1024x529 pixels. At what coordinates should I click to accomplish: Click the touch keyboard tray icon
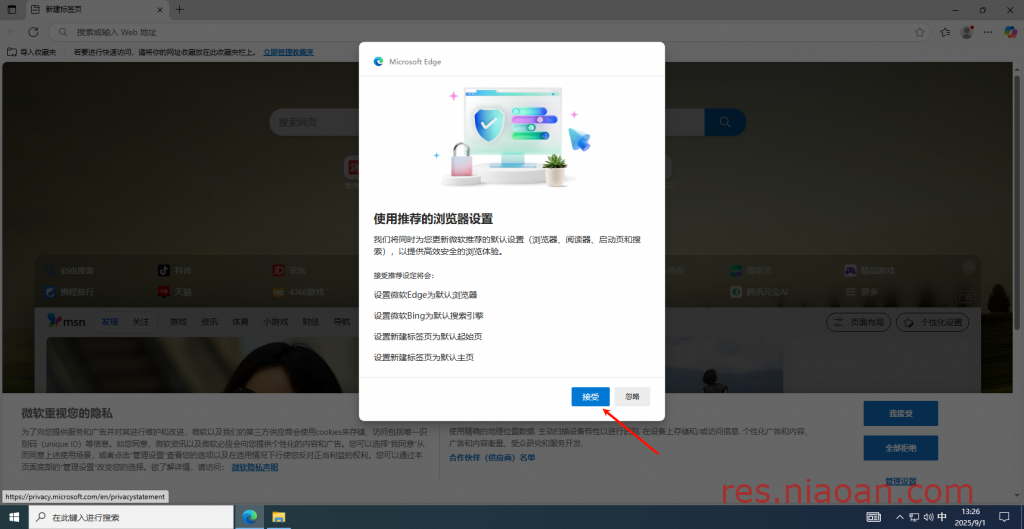(x=873, y=517)
